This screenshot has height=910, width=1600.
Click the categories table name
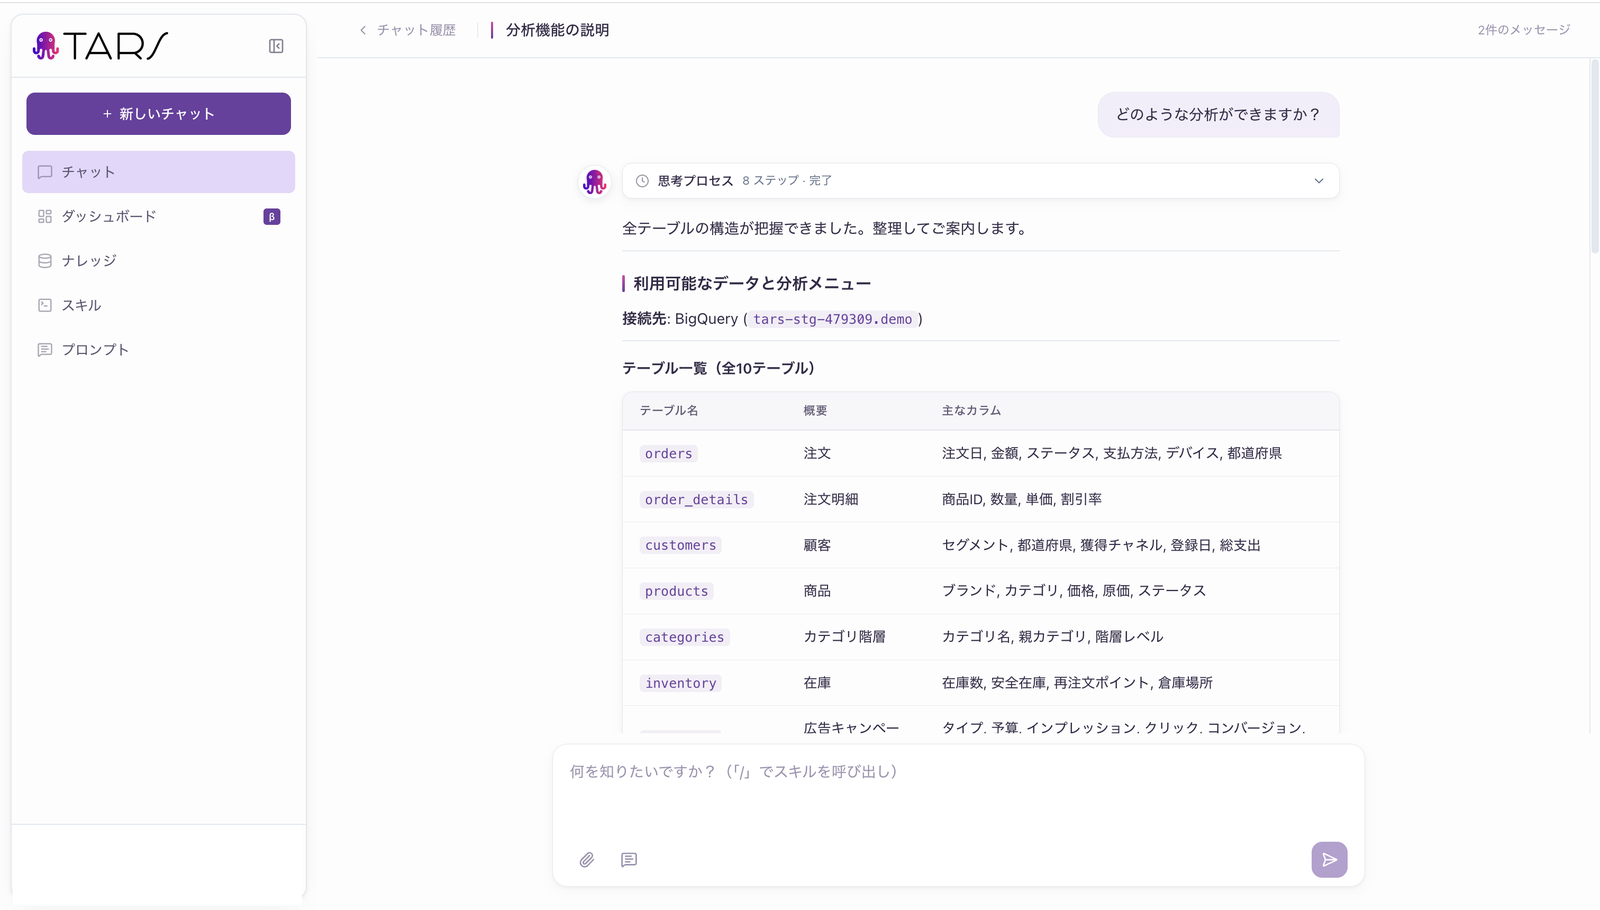pyautogui.click(x=684, y=638)
